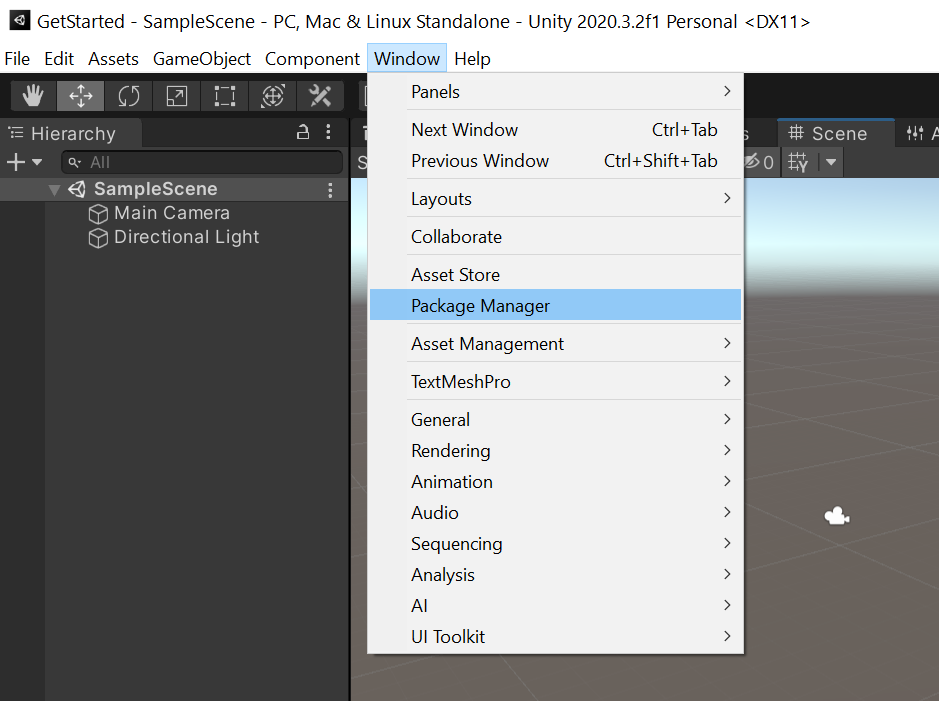Expand the AI submenu
The height and width of the screenshot is (701, 939).
coord(555,606)
